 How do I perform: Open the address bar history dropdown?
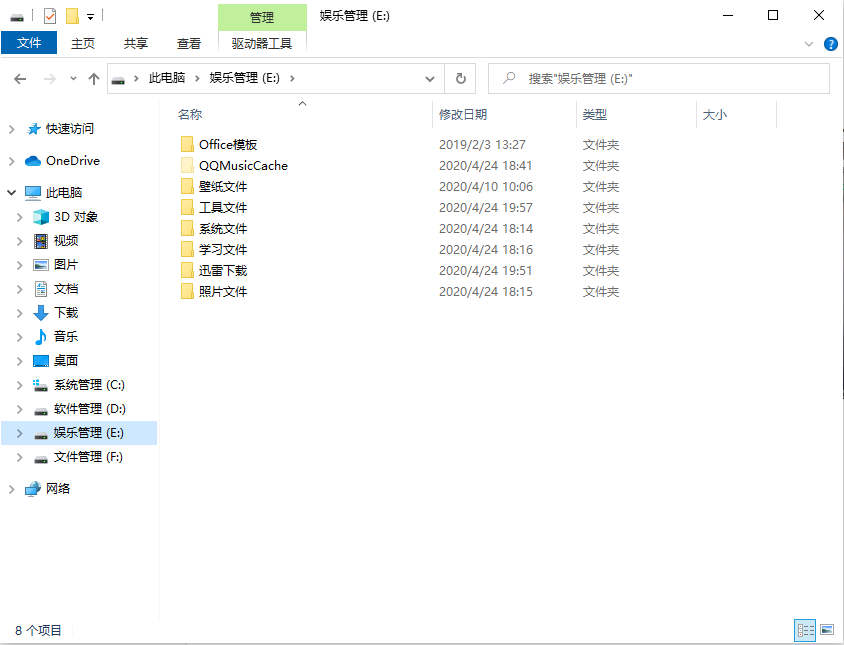pyautogui.click(x=430, y=79)
